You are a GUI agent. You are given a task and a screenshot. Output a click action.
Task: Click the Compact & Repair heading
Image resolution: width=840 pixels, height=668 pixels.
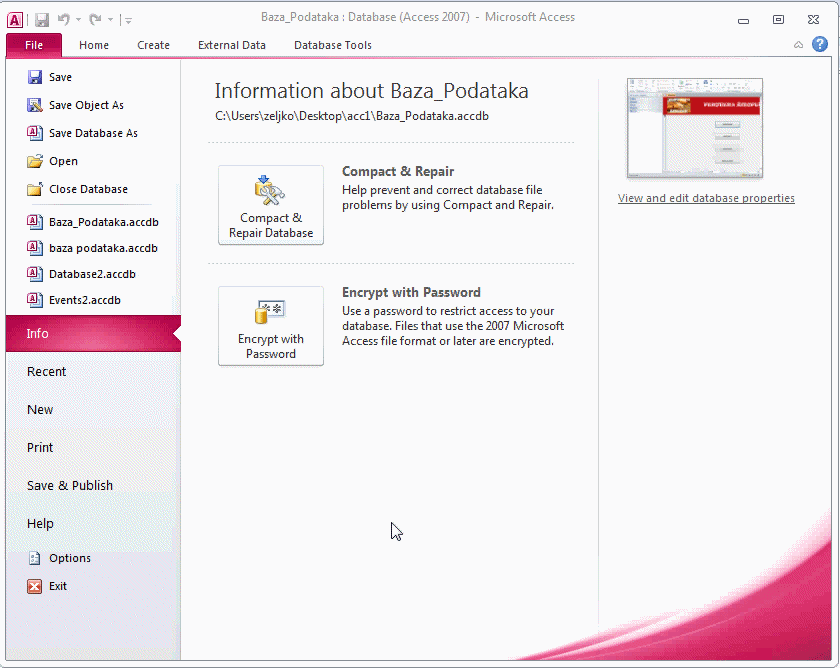click(x=398, y=171)
